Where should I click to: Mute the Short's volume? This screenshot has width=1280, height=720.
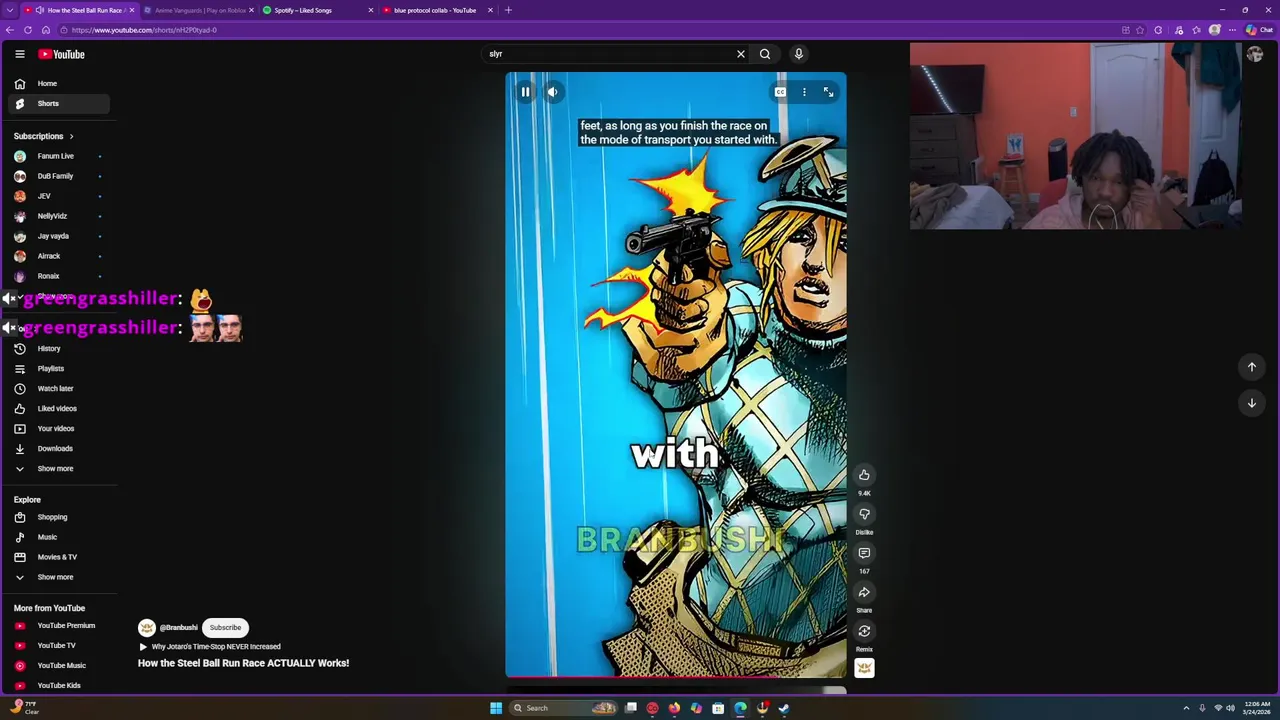tap(552, 92)
